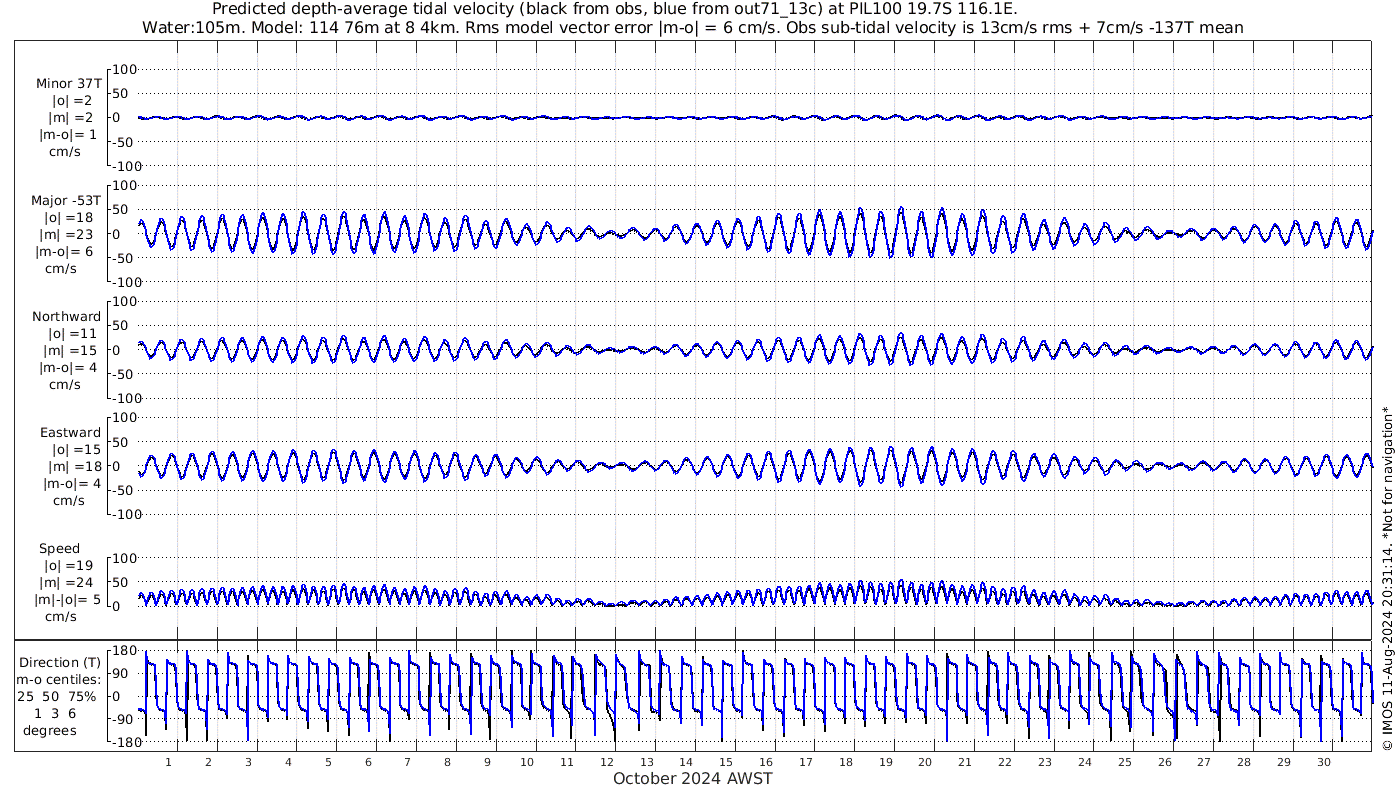Click the '|m| =15' value under Northward
Image resolution: width=1400 pixels, height=800 pixels.
pyautogui.click(x=72, y=351)
